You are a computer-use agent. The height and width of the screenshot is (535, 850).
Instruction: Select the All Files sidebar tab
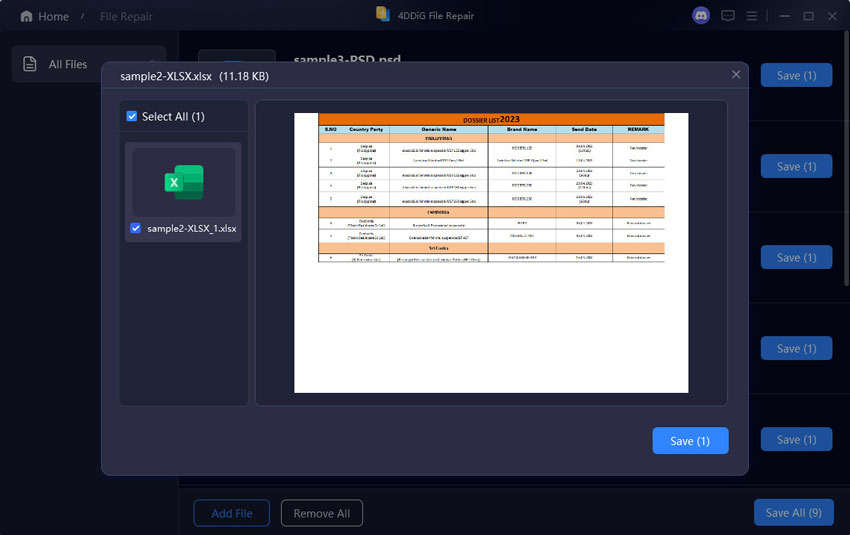(x=67, y=64)
